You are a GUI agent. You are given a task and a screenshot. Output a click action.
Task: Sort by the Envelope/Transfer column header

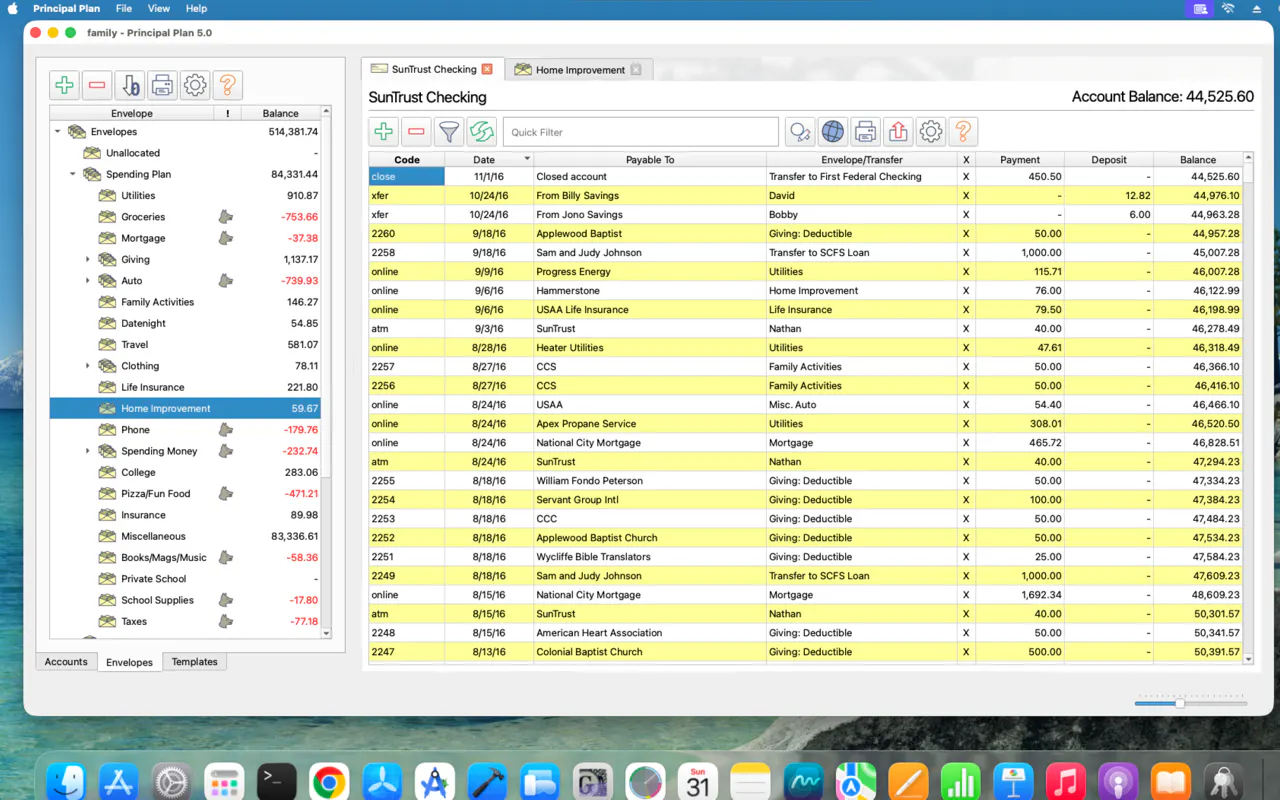862,160
